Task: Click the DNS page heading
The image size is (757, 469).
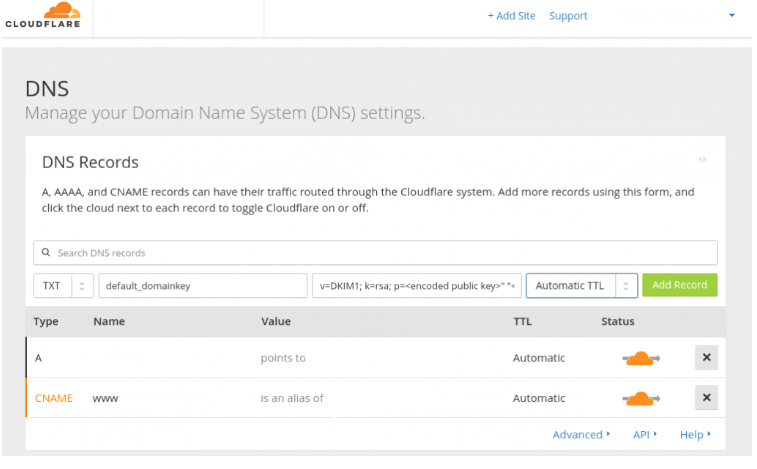Action: point(47,89)
